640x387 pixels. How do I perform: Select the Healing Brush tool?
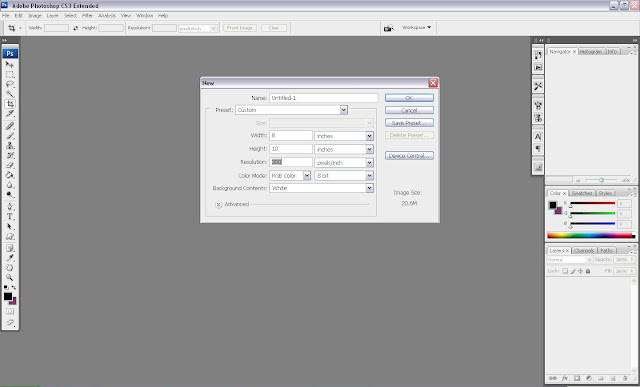(10, 126)
